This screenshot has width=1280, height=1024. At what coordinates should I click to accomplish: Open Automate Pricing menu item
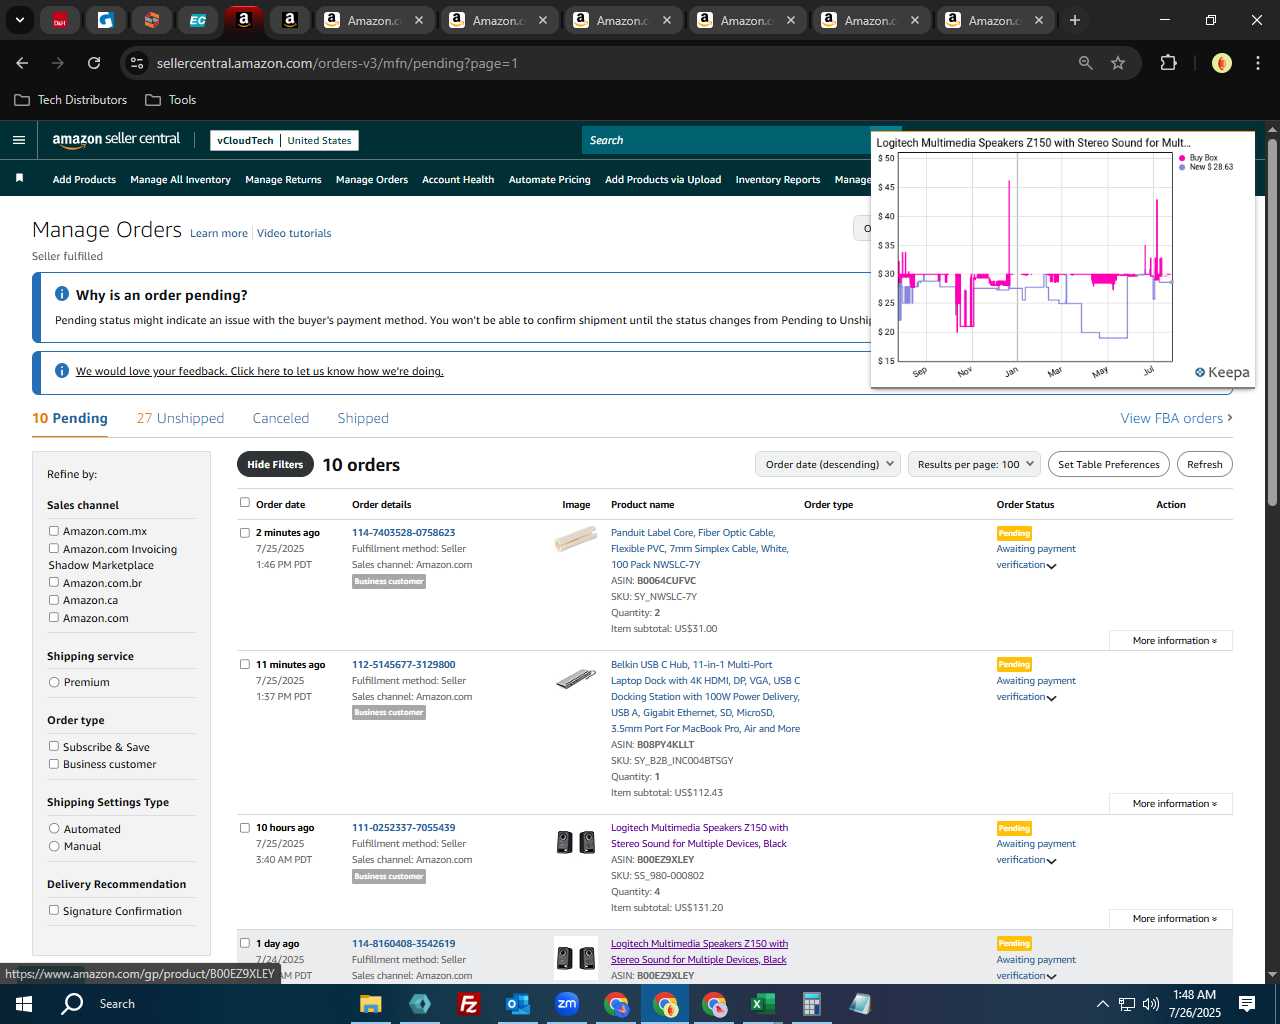pyautogui.click(x=549, y=180)
